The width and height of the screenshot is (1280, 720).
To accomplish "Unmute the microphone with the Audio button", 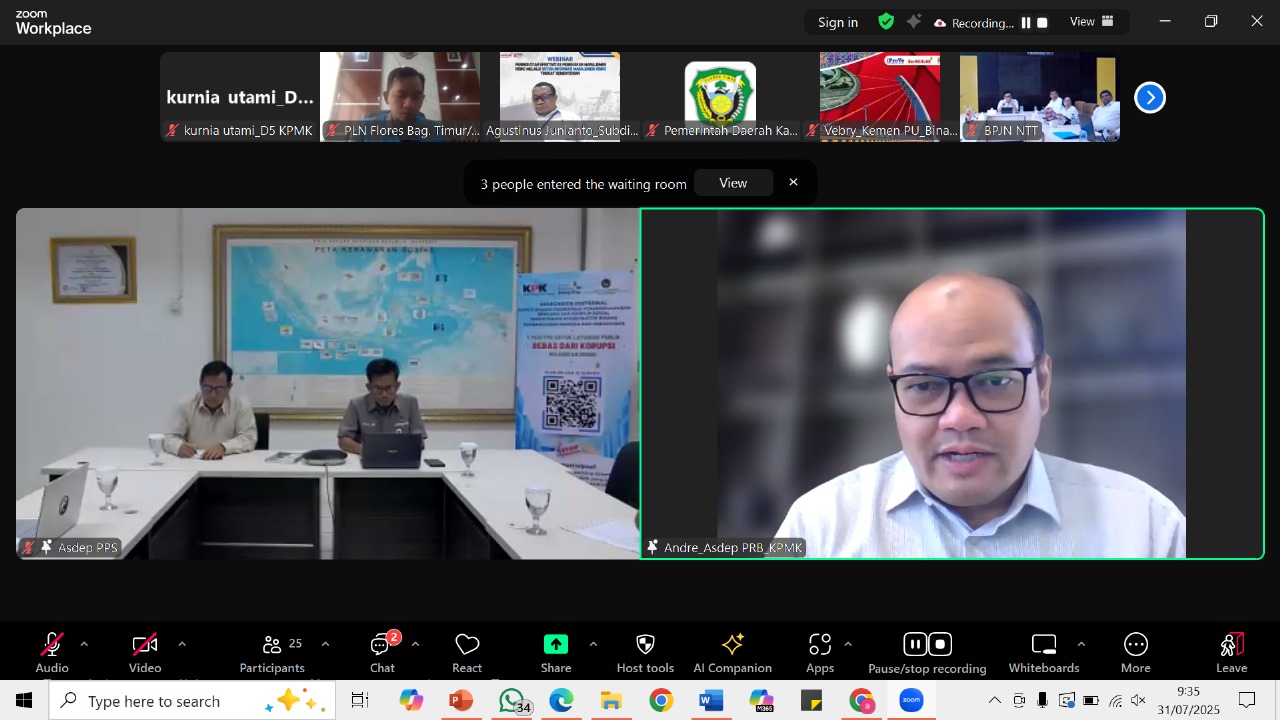I will click(x=52, y=652).
